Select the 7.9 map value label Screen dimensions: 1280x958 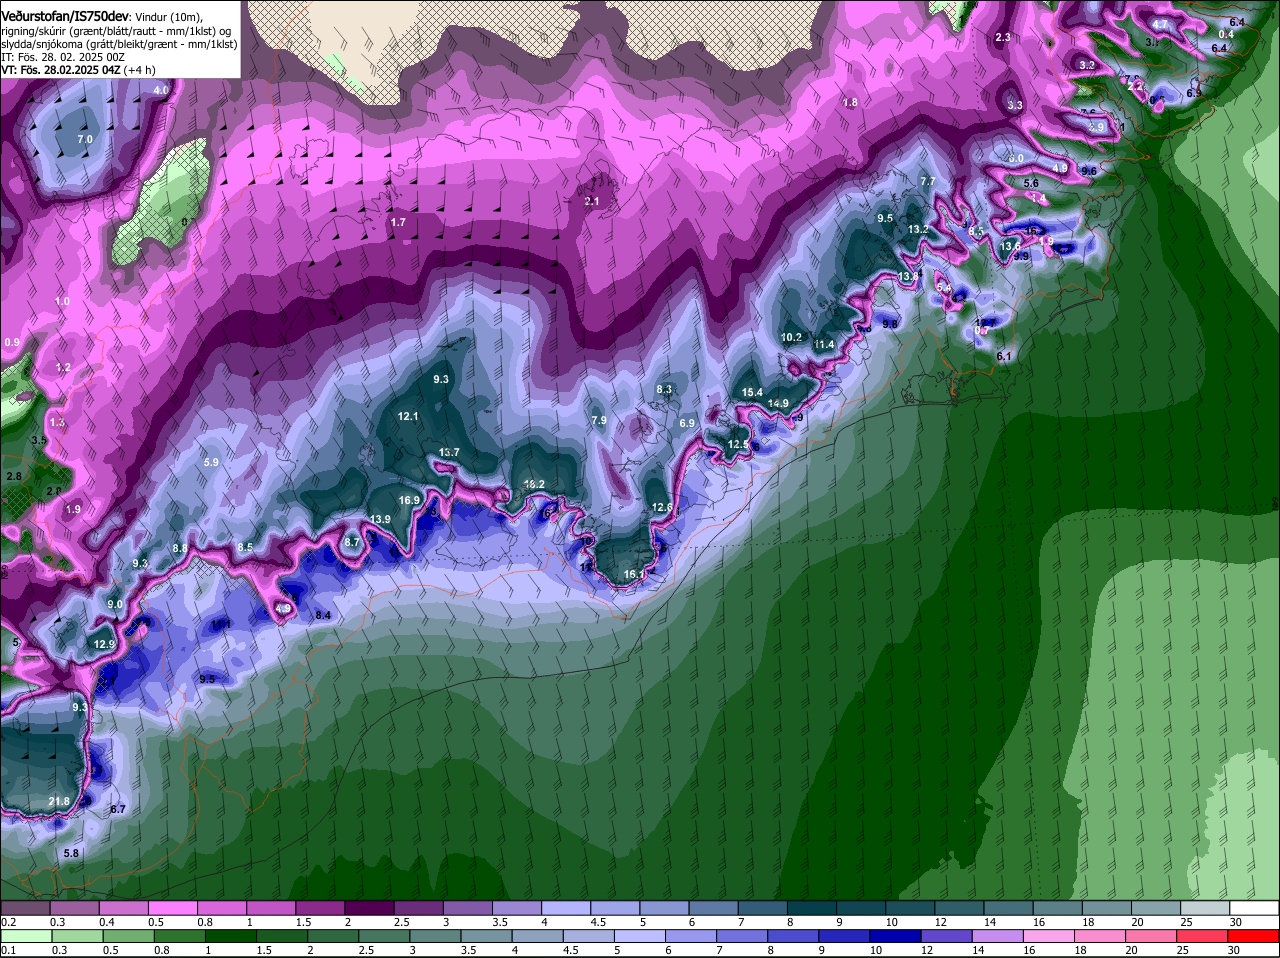[599, 421]
